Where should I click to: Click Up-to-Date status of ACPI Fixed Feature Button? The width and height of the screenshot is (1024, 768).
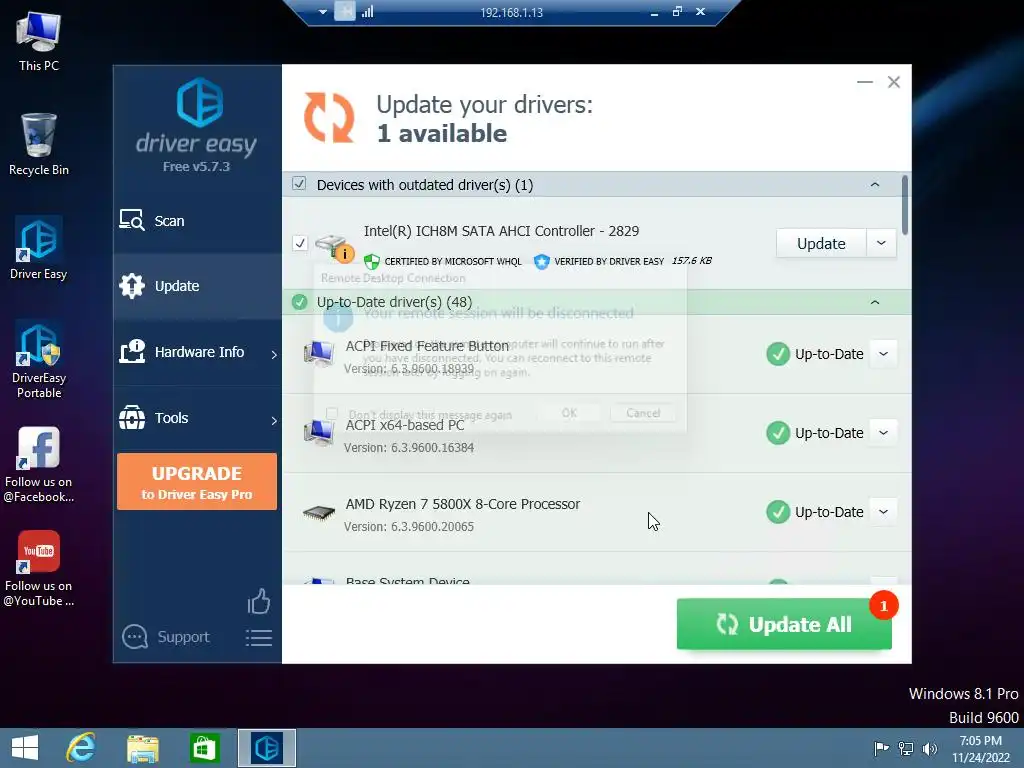pos(815,354)
